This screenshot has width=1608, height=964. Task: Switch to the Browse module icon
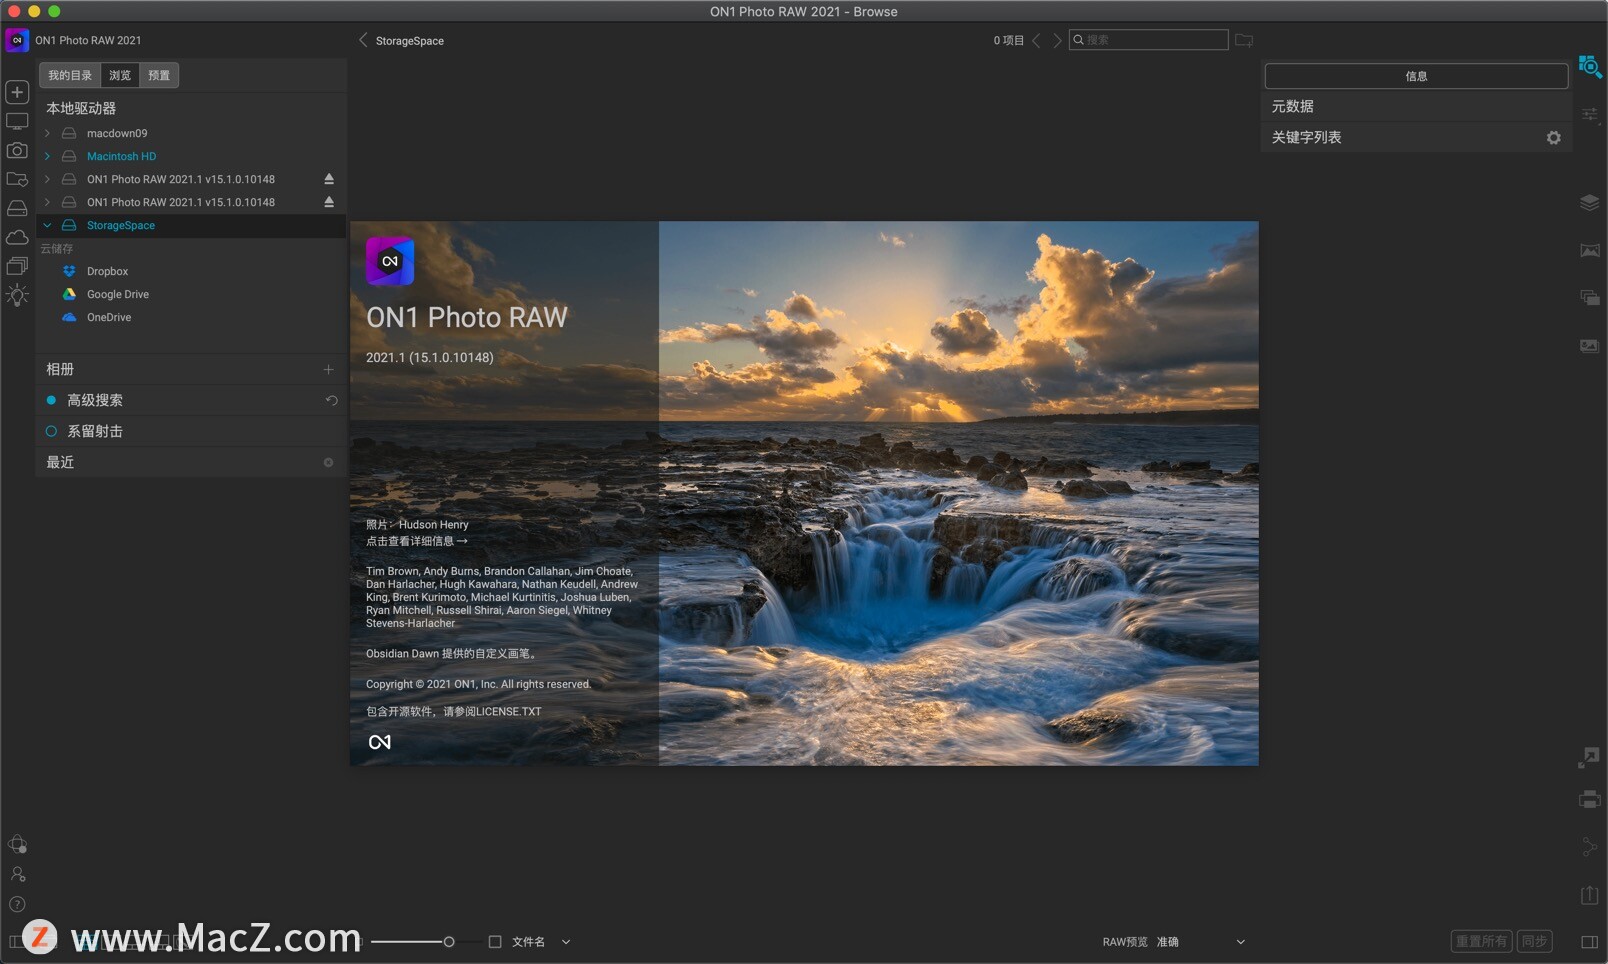click(x=1590, y=67)
